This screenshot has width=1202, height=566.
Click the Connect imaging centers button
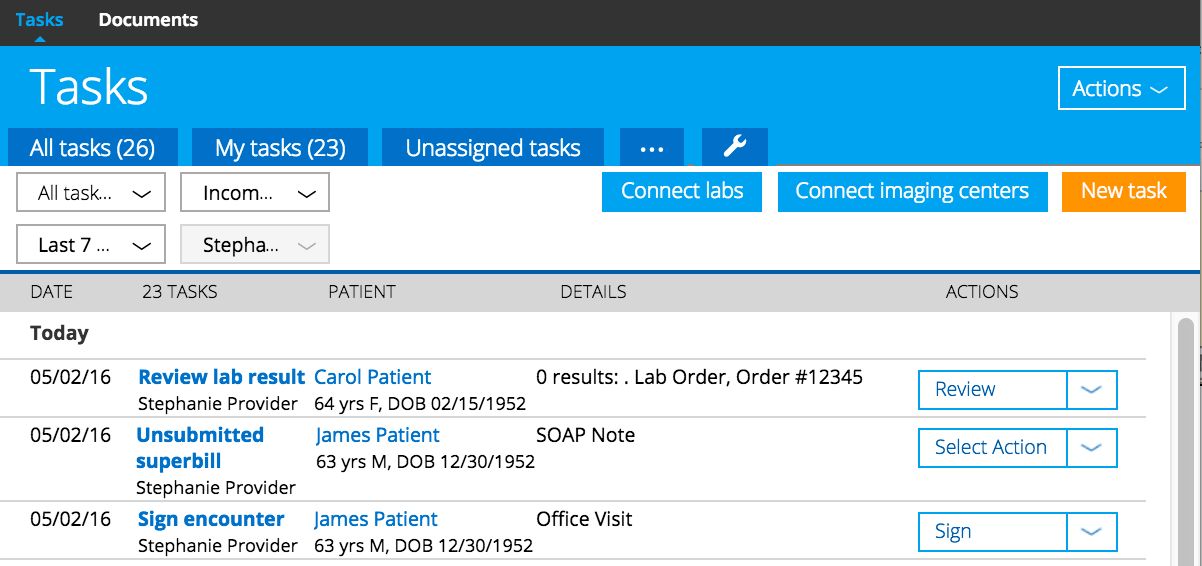pyautogui.click(x=912, y=191)
